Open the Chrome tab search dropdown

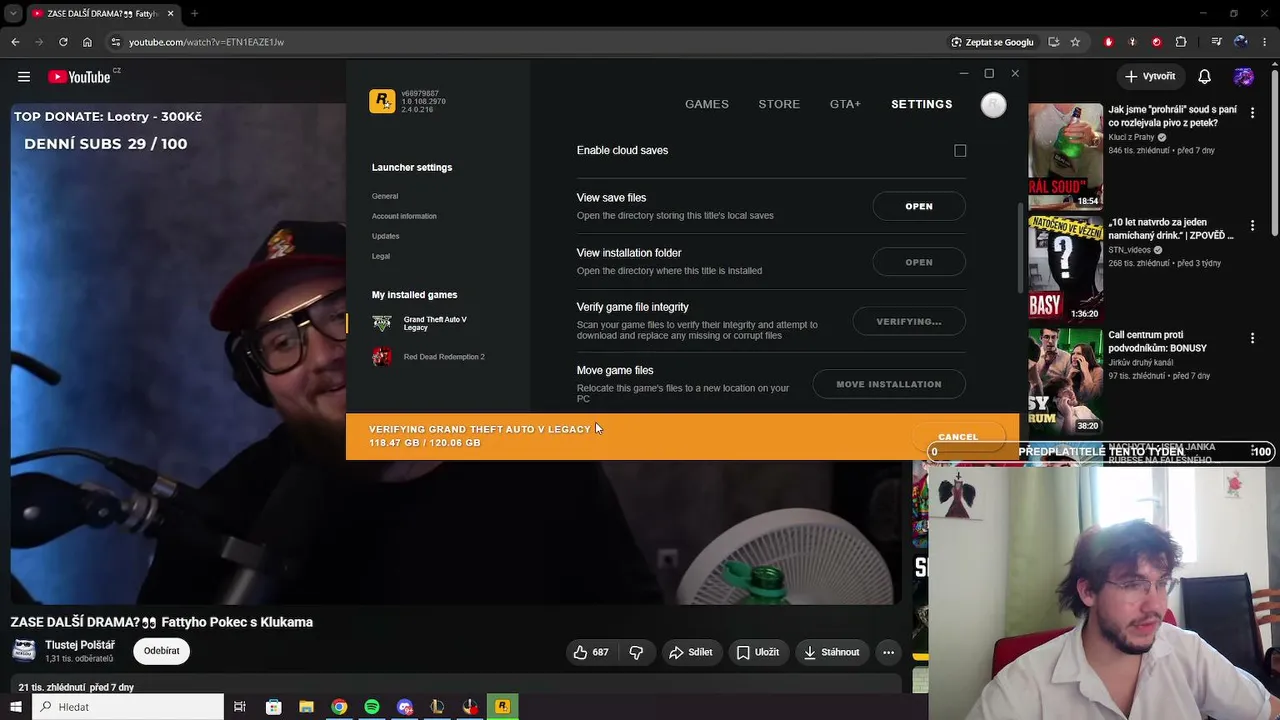tap(13, 14)
